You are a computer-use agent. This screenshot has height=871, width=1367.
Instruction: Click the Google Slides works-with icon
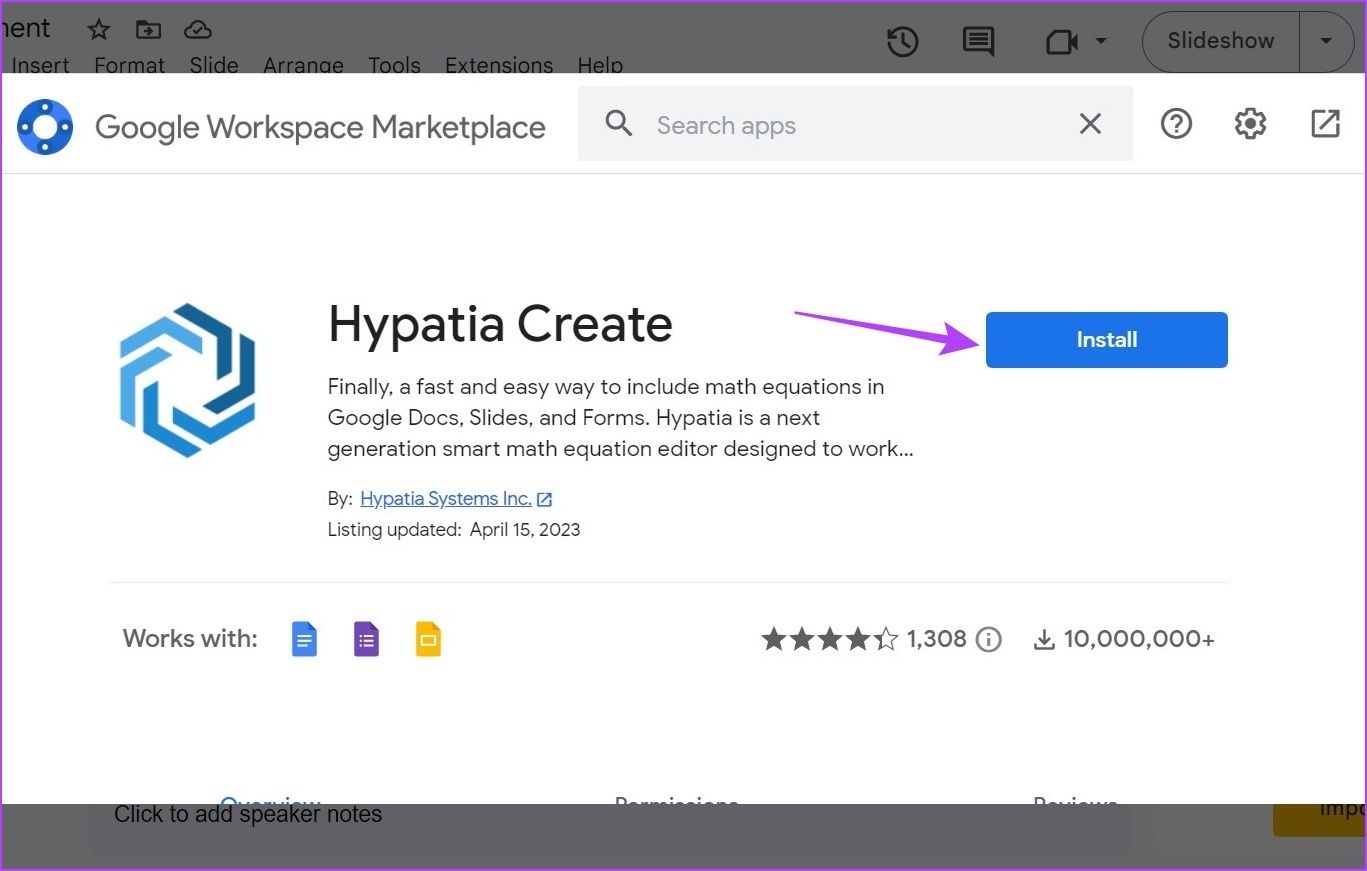coord(428,639)
